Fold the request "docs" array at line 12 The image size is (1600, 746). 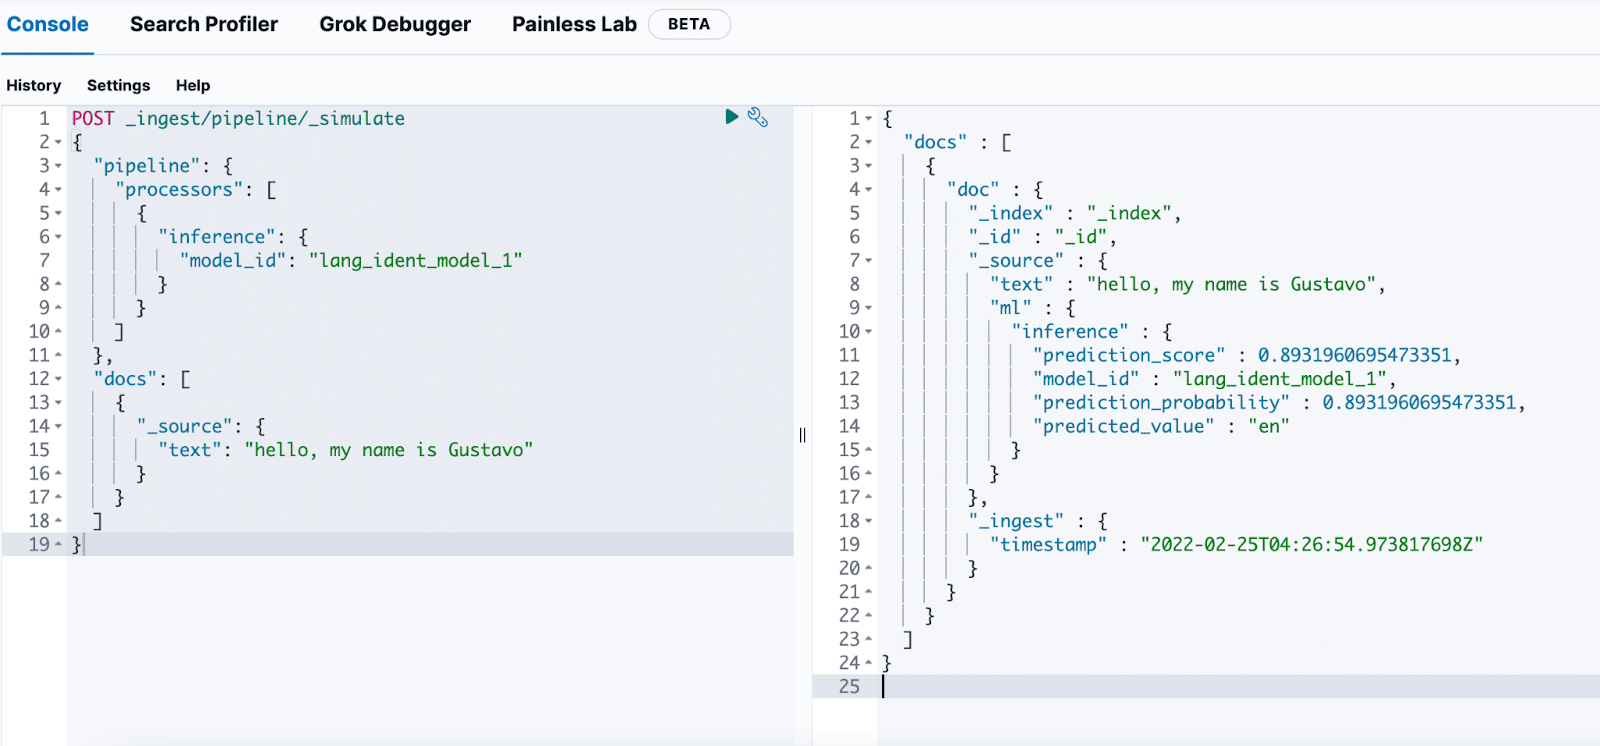tap(59, 379)
